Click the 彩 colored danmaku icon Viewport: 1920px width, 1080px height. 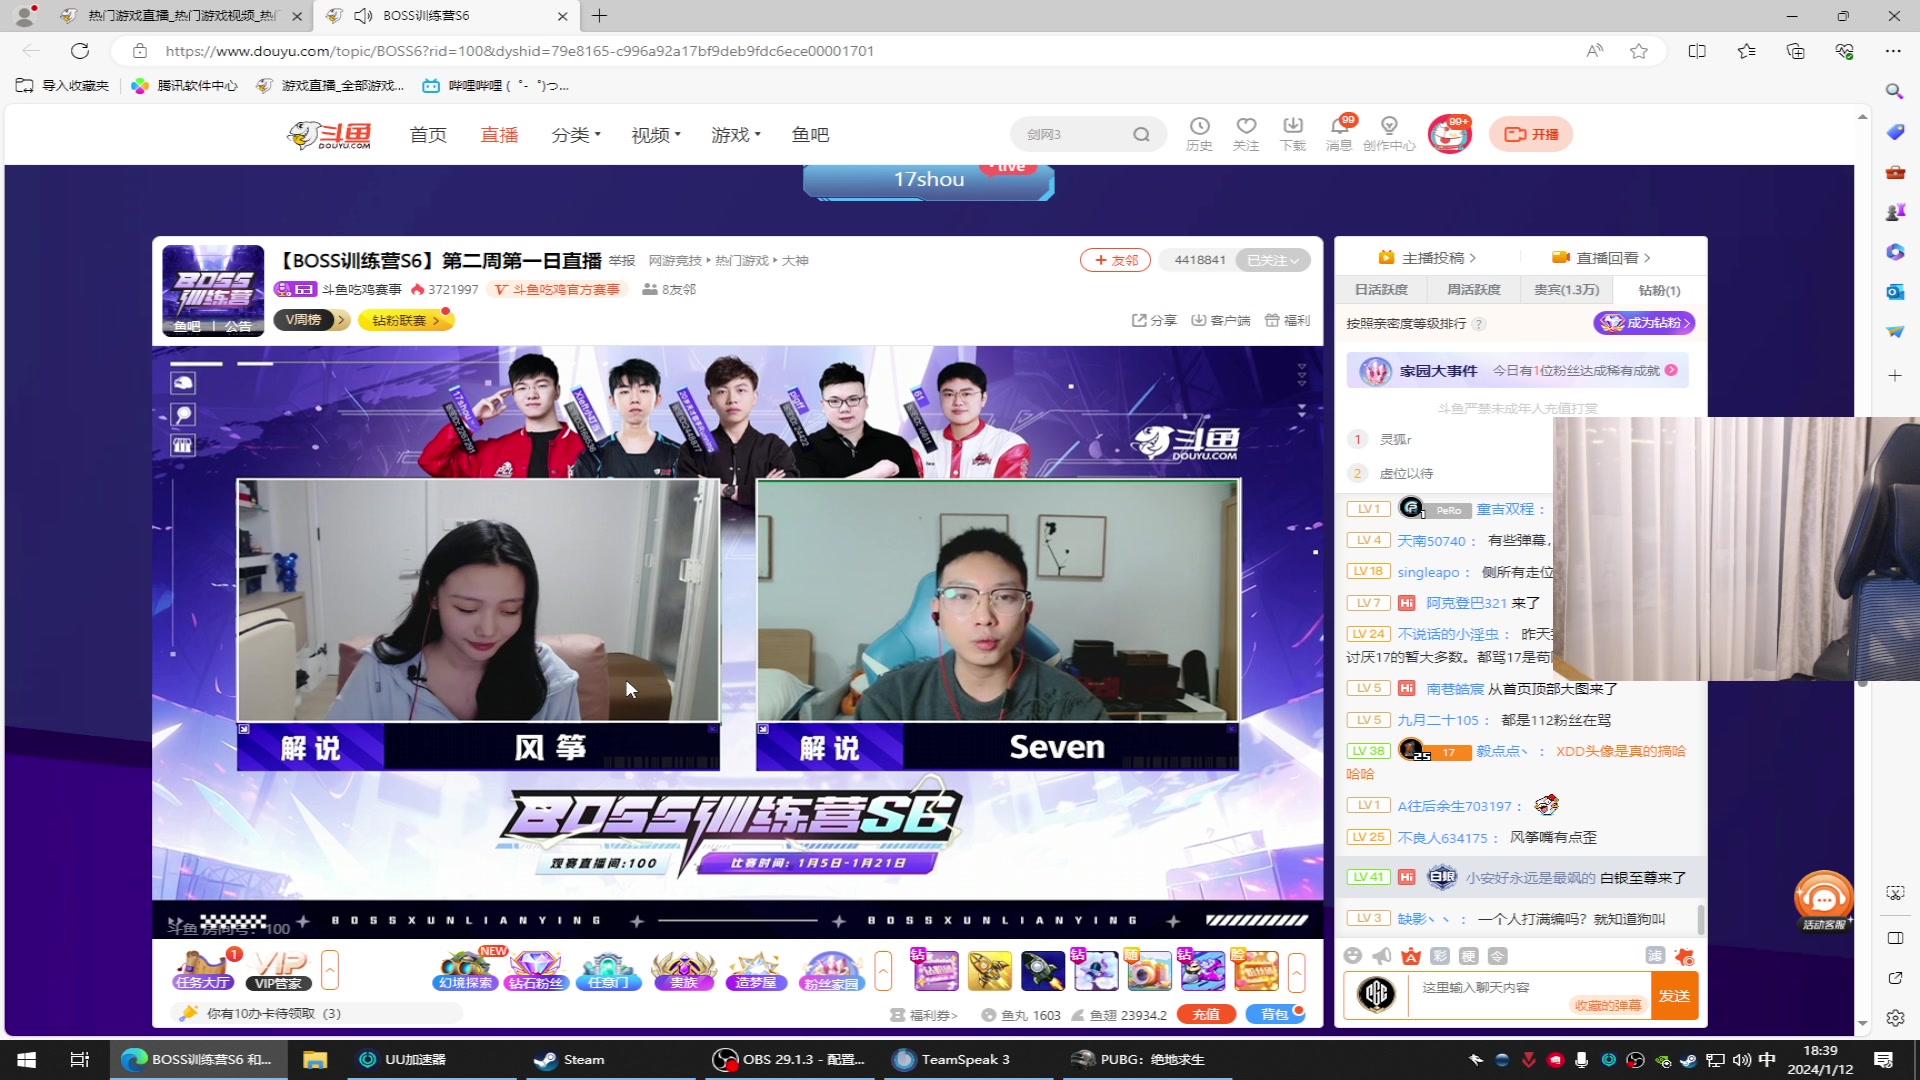click(x=1440, y=956)
